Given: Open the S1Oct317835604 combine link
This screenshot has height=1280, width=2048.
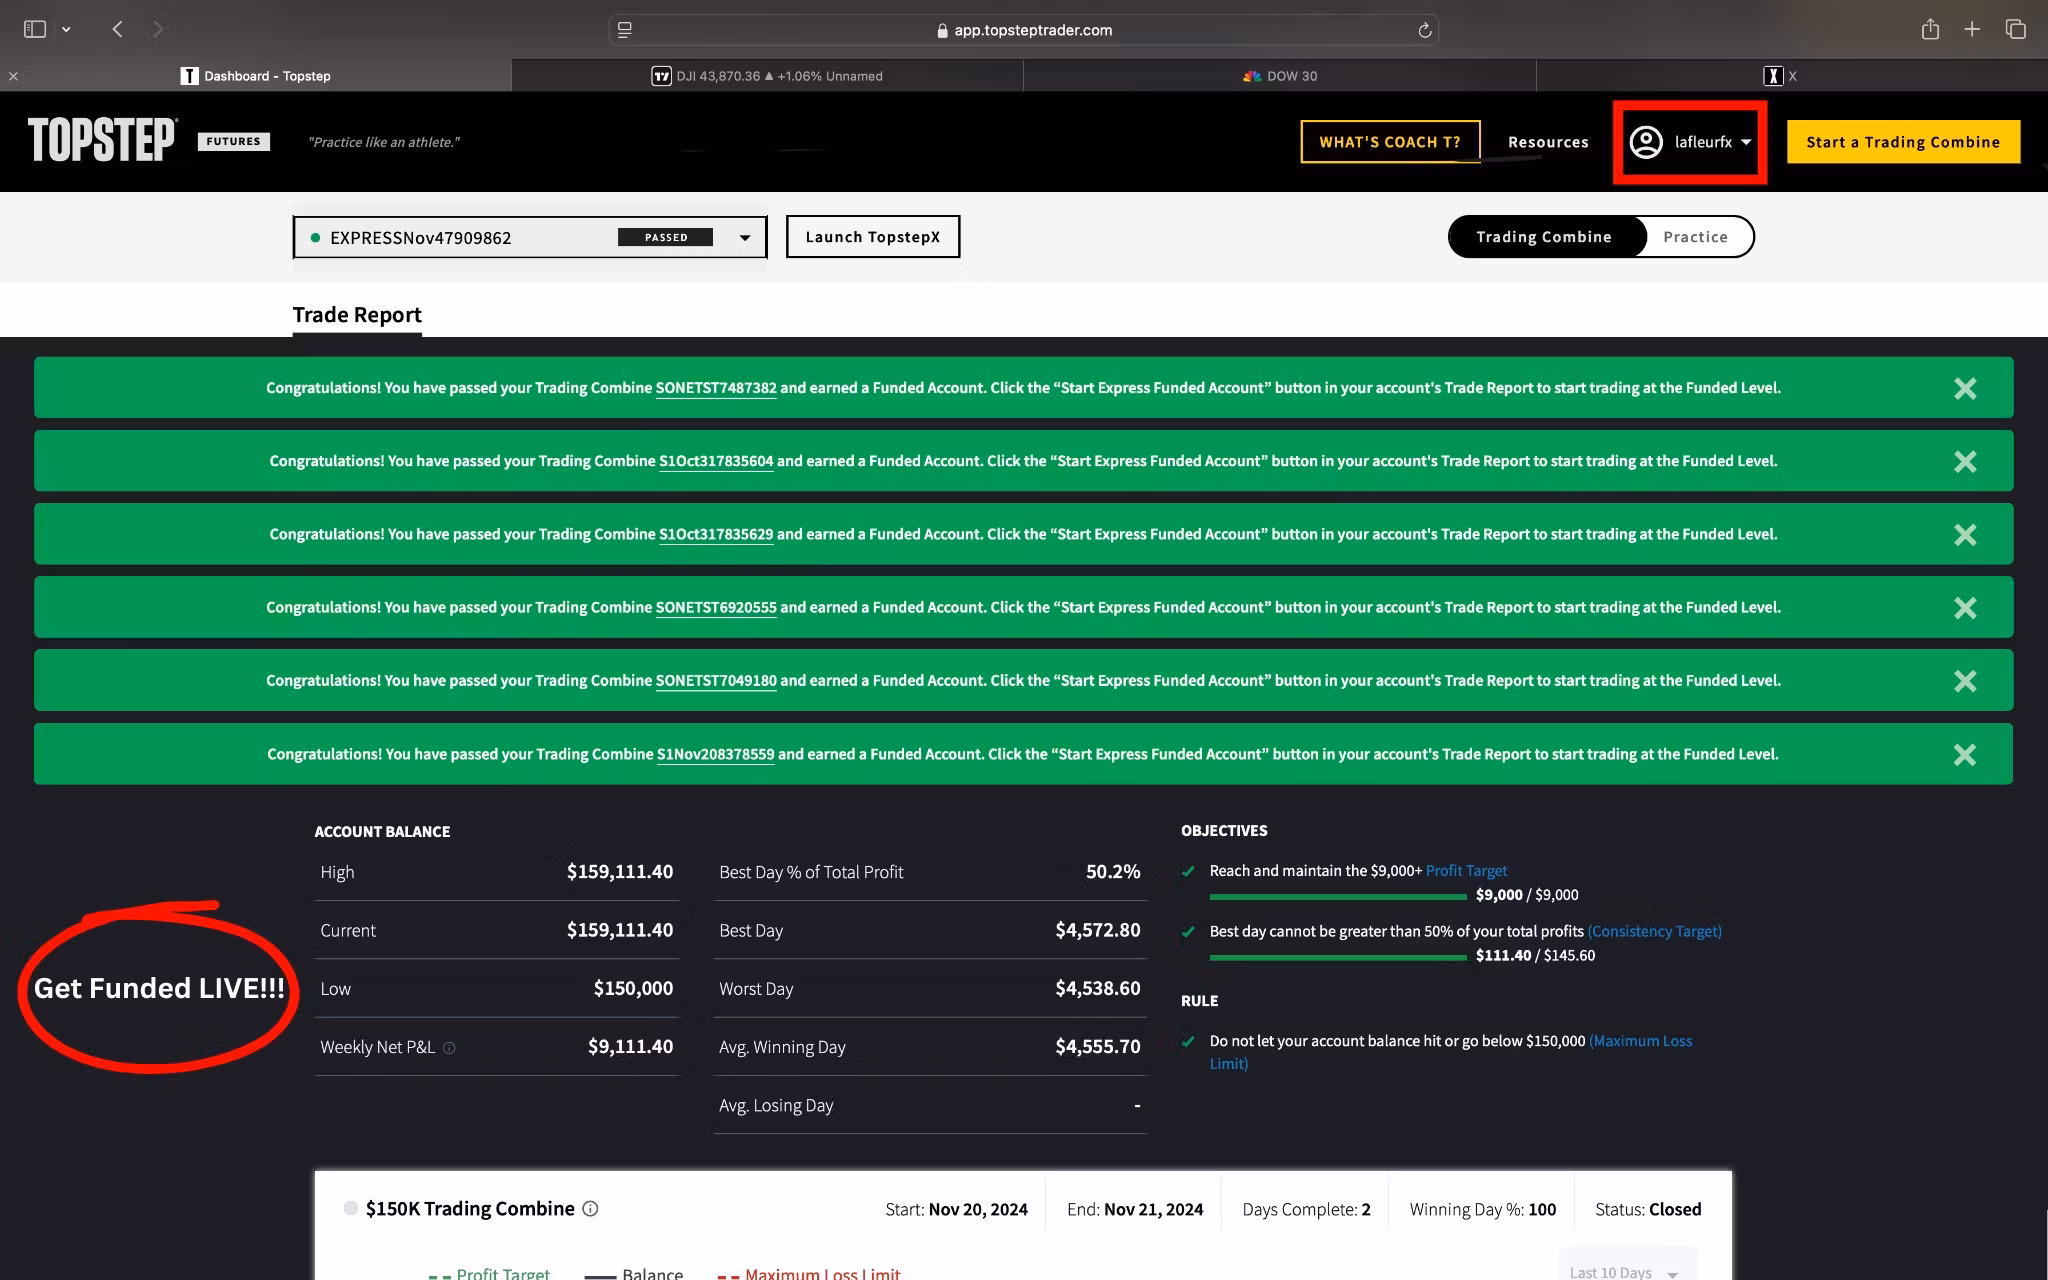Looking at the screenshot, I should coord(716,461).
